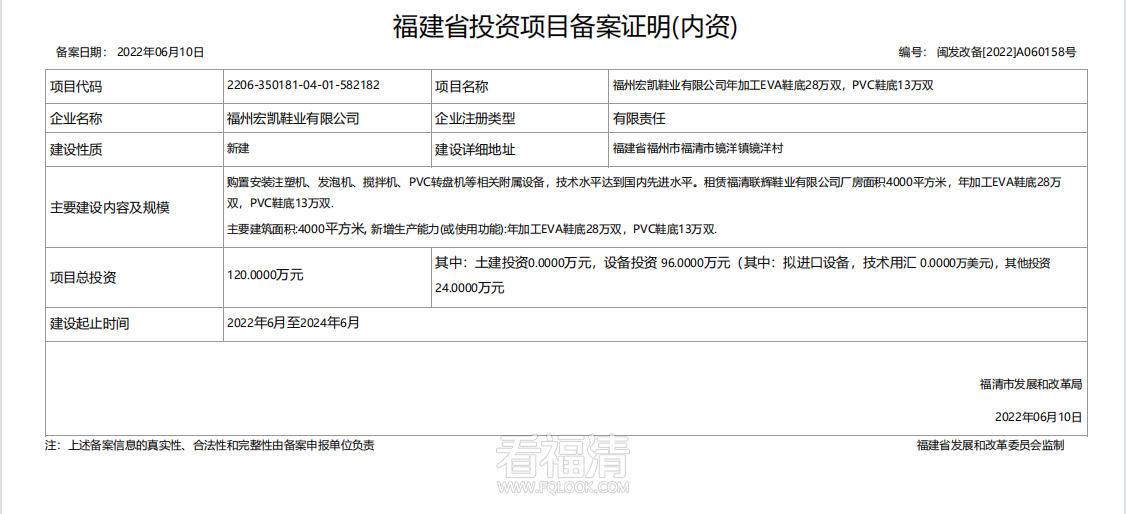The height and width of the screenshot is (514, 1126).
Task: Select the line beginning 购置安装注塑机
Action: (643, 182)
